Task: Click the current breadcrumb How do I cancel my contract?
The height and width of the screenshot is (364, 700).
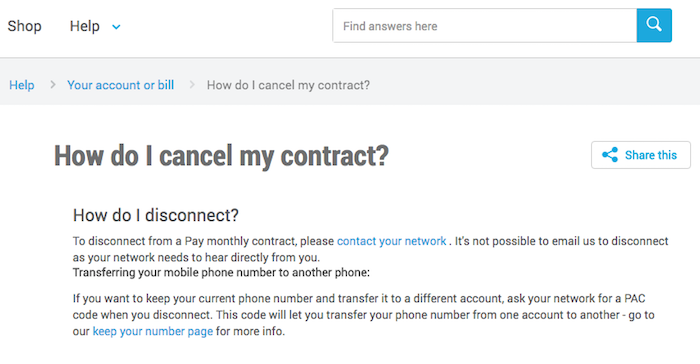Action: 288,85
